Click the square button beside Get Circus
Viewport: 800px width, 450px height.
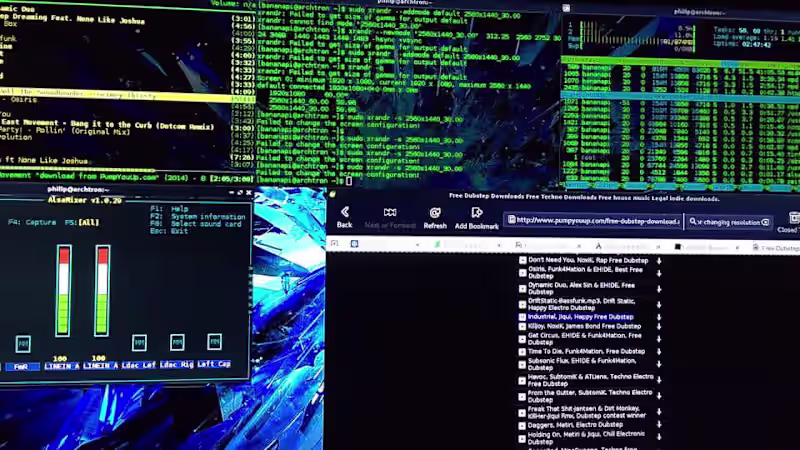(522, 339)
